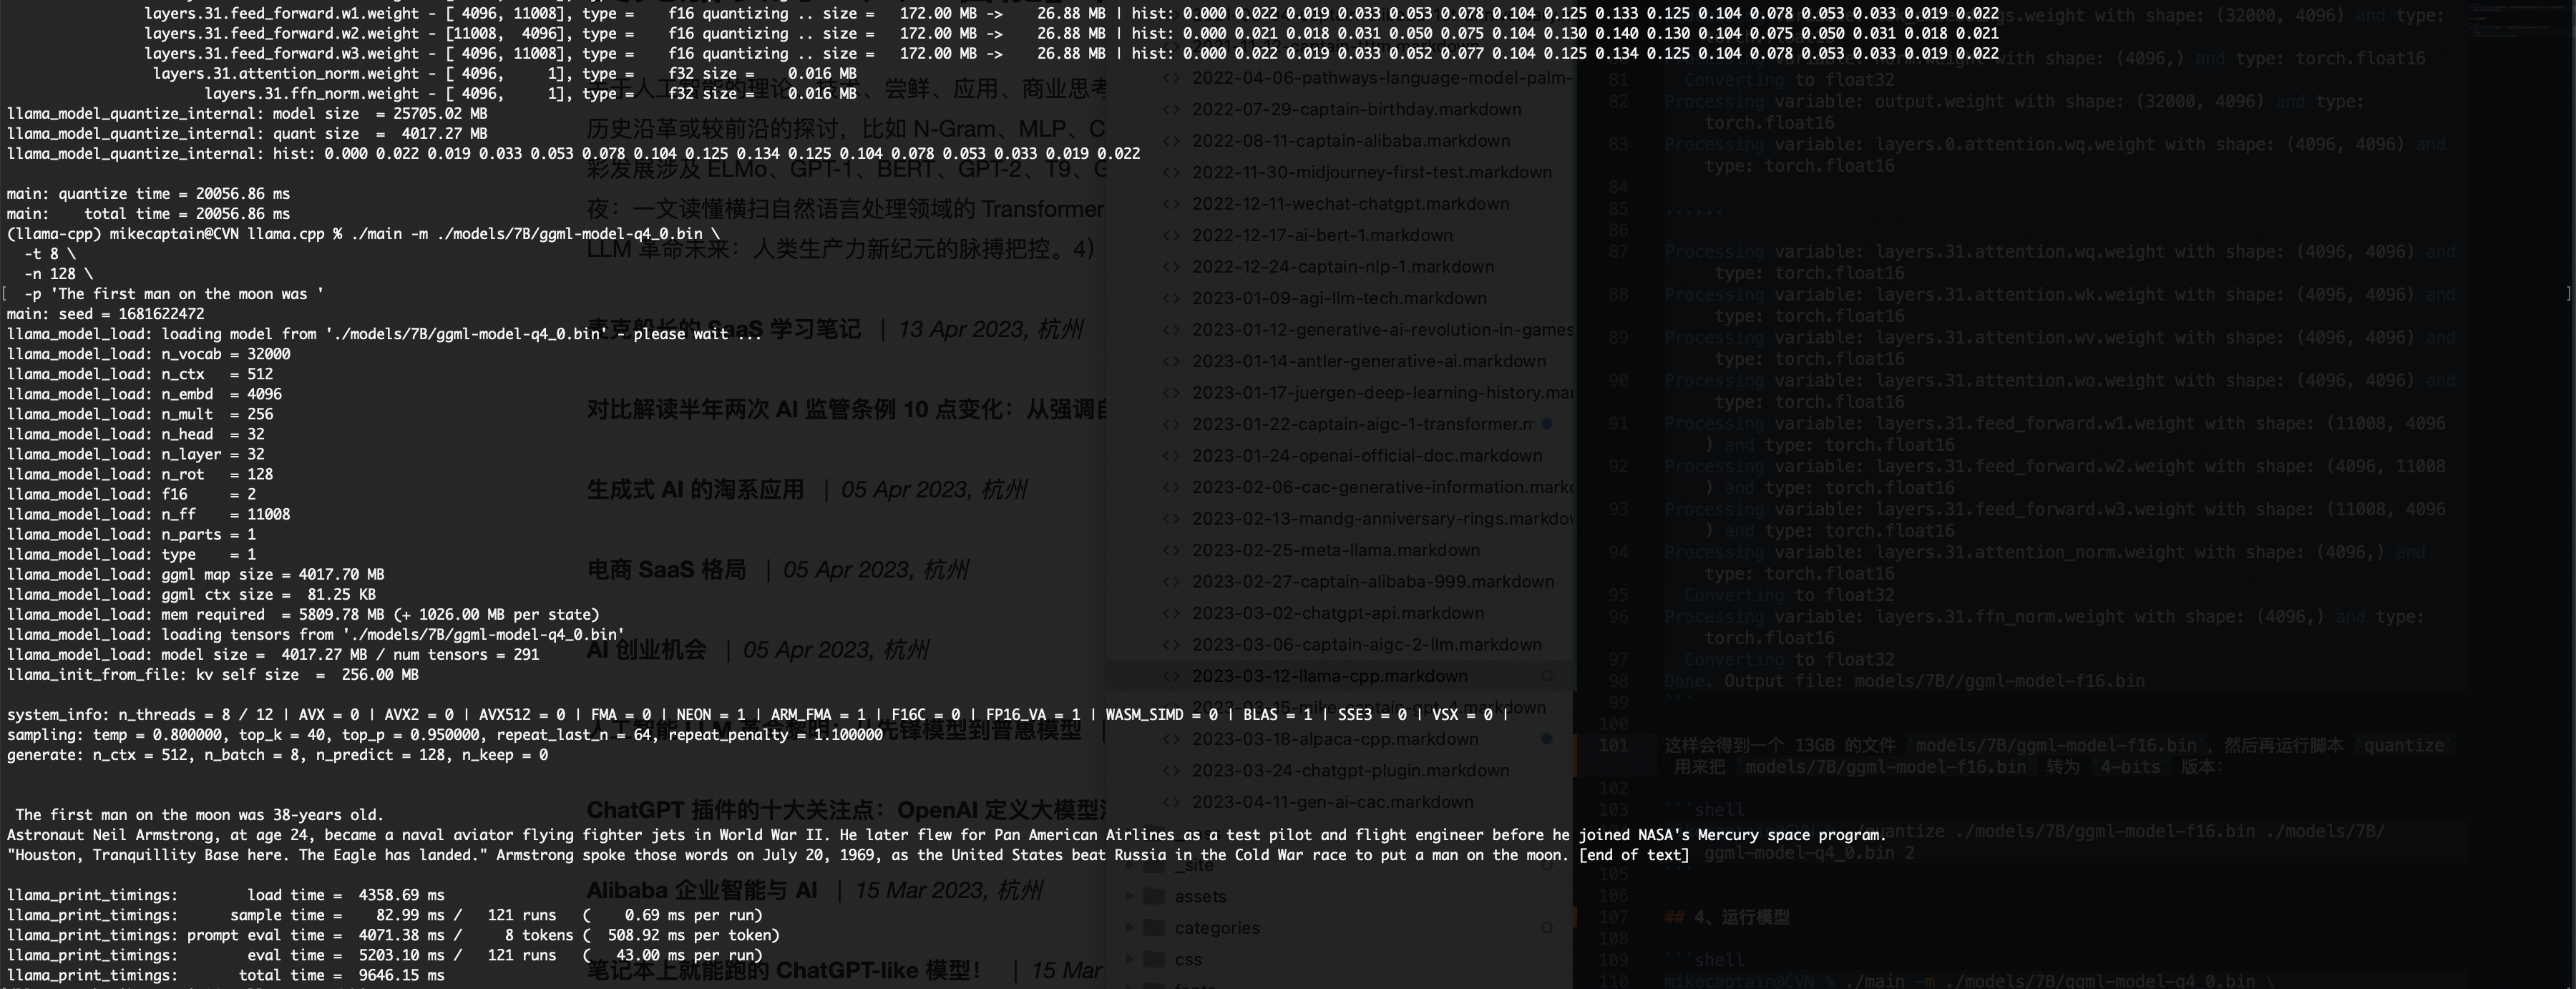The image size is (2576, 989).
Task: Click terminal line 'generate: n_ctx = 512, n_batch = 8'
Action: point(277,755)
